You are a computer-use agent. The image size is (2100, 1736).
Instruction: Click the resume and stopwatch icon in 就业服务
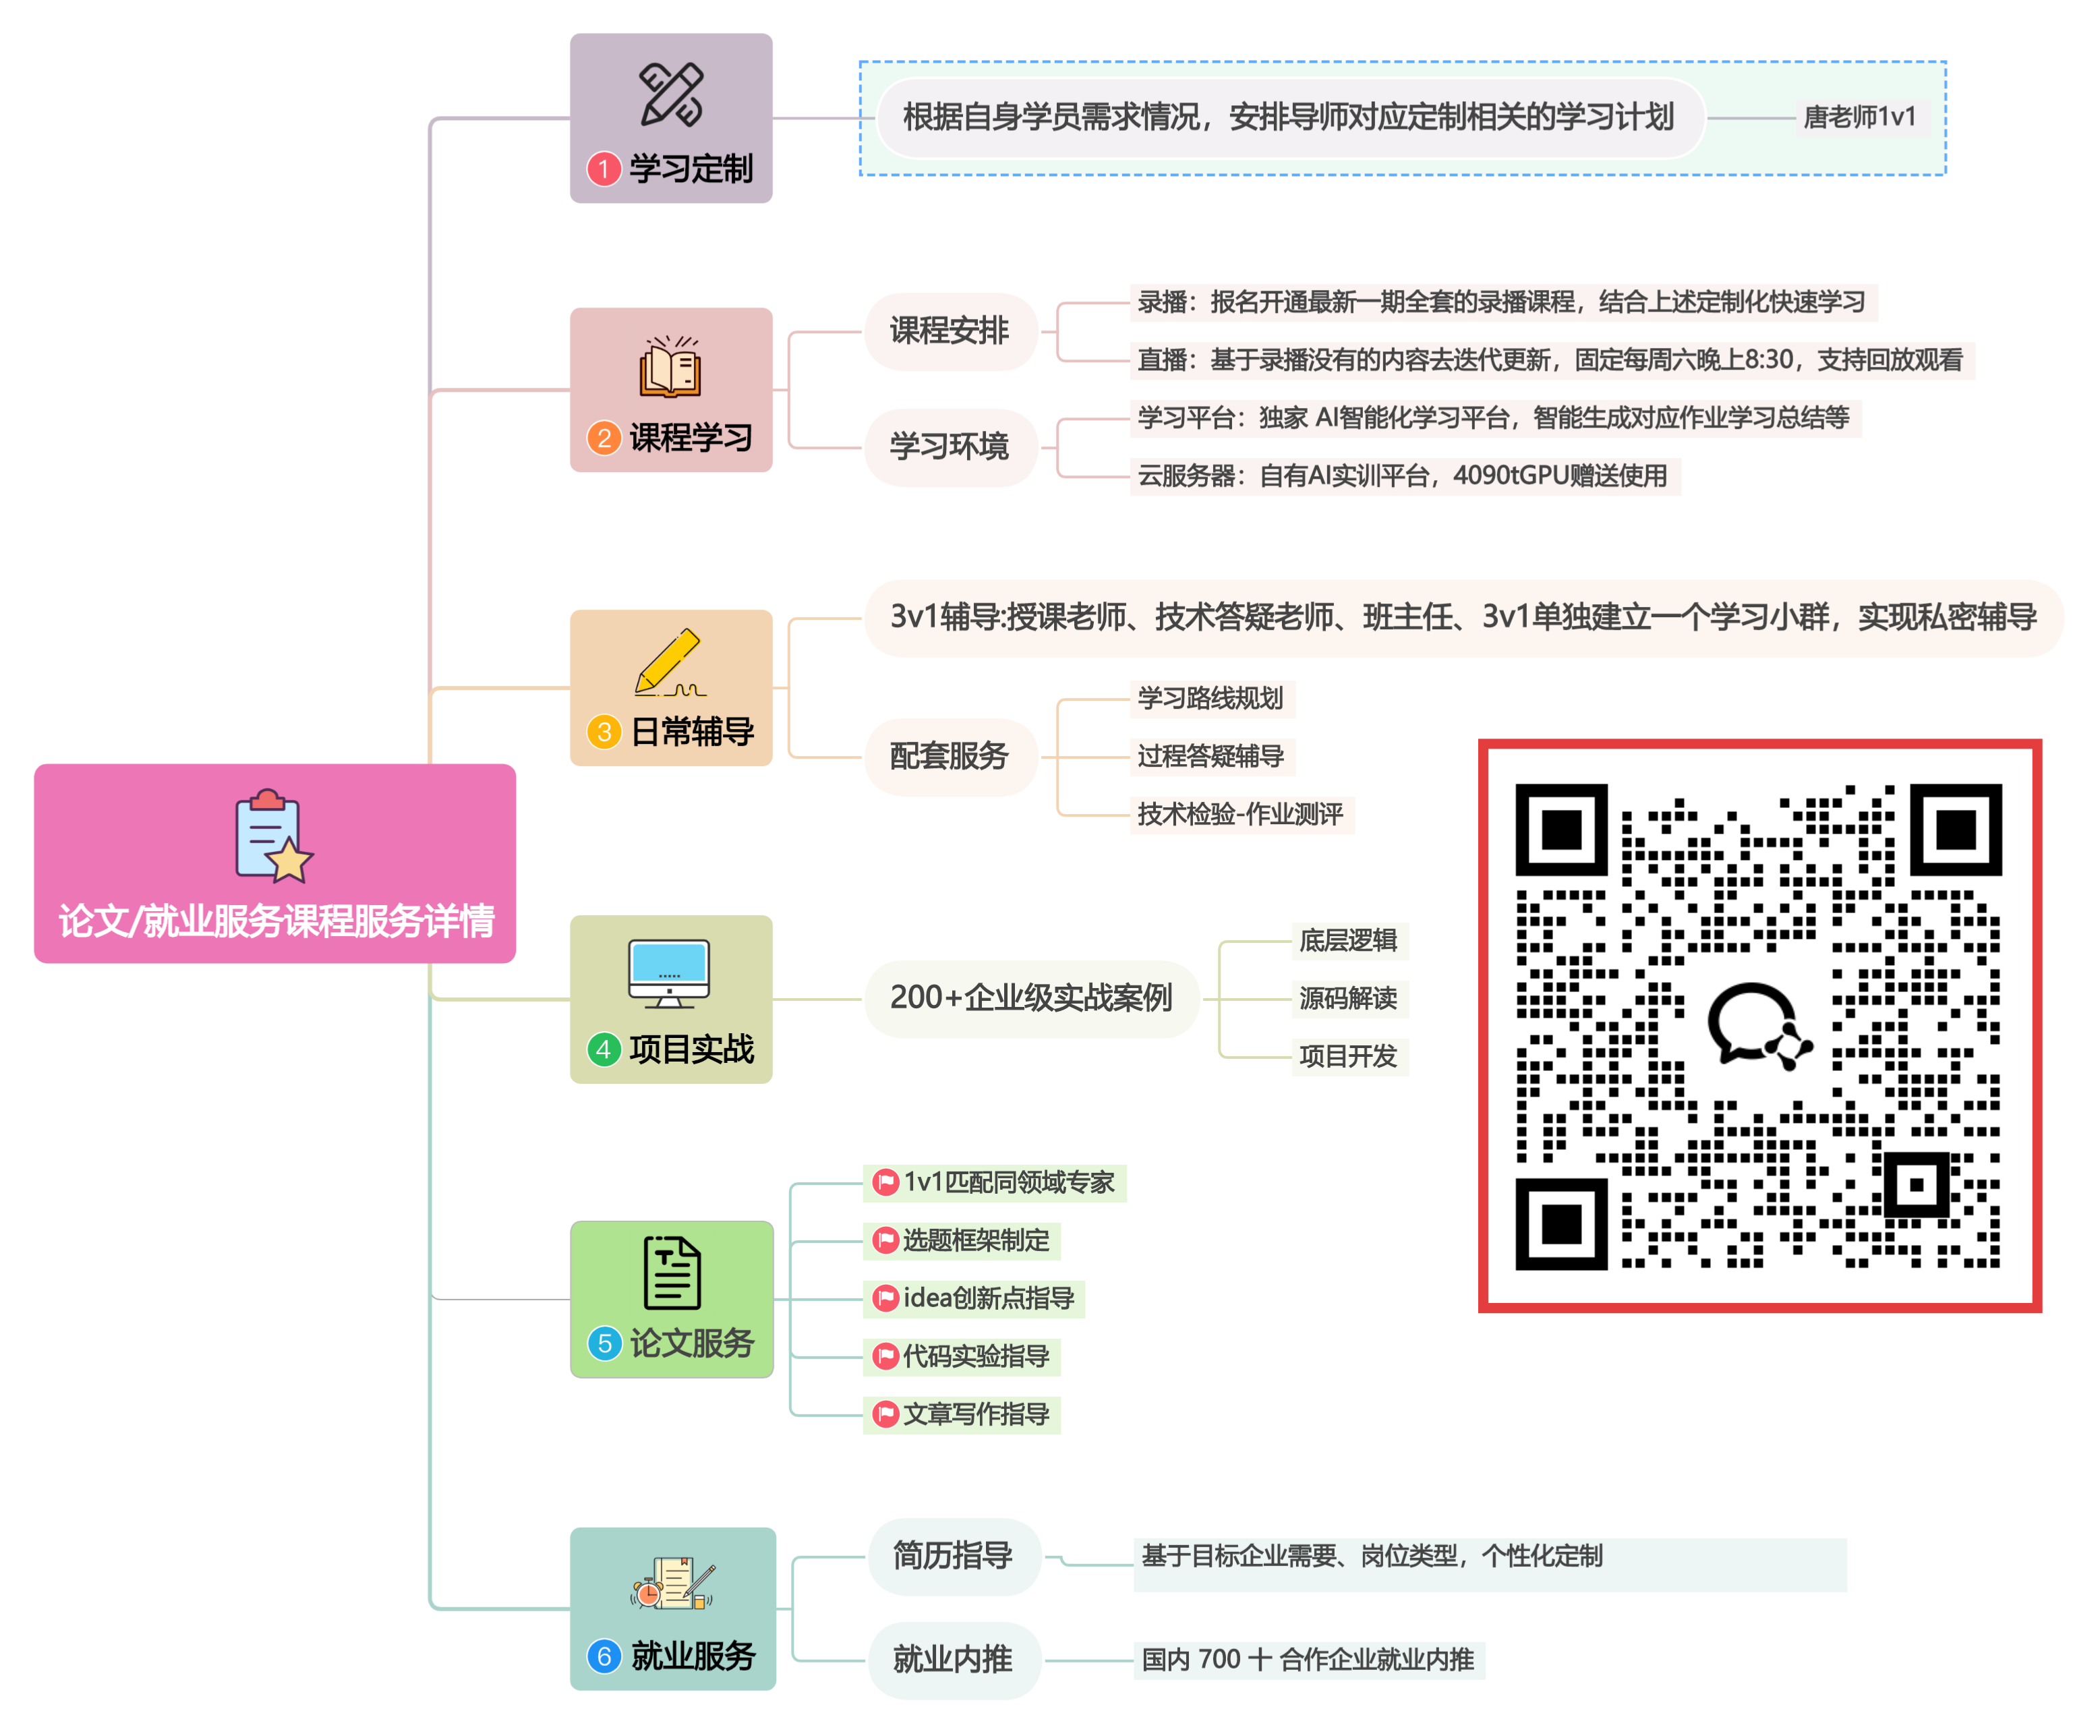pyautogui.click(x=672, y=1583)
